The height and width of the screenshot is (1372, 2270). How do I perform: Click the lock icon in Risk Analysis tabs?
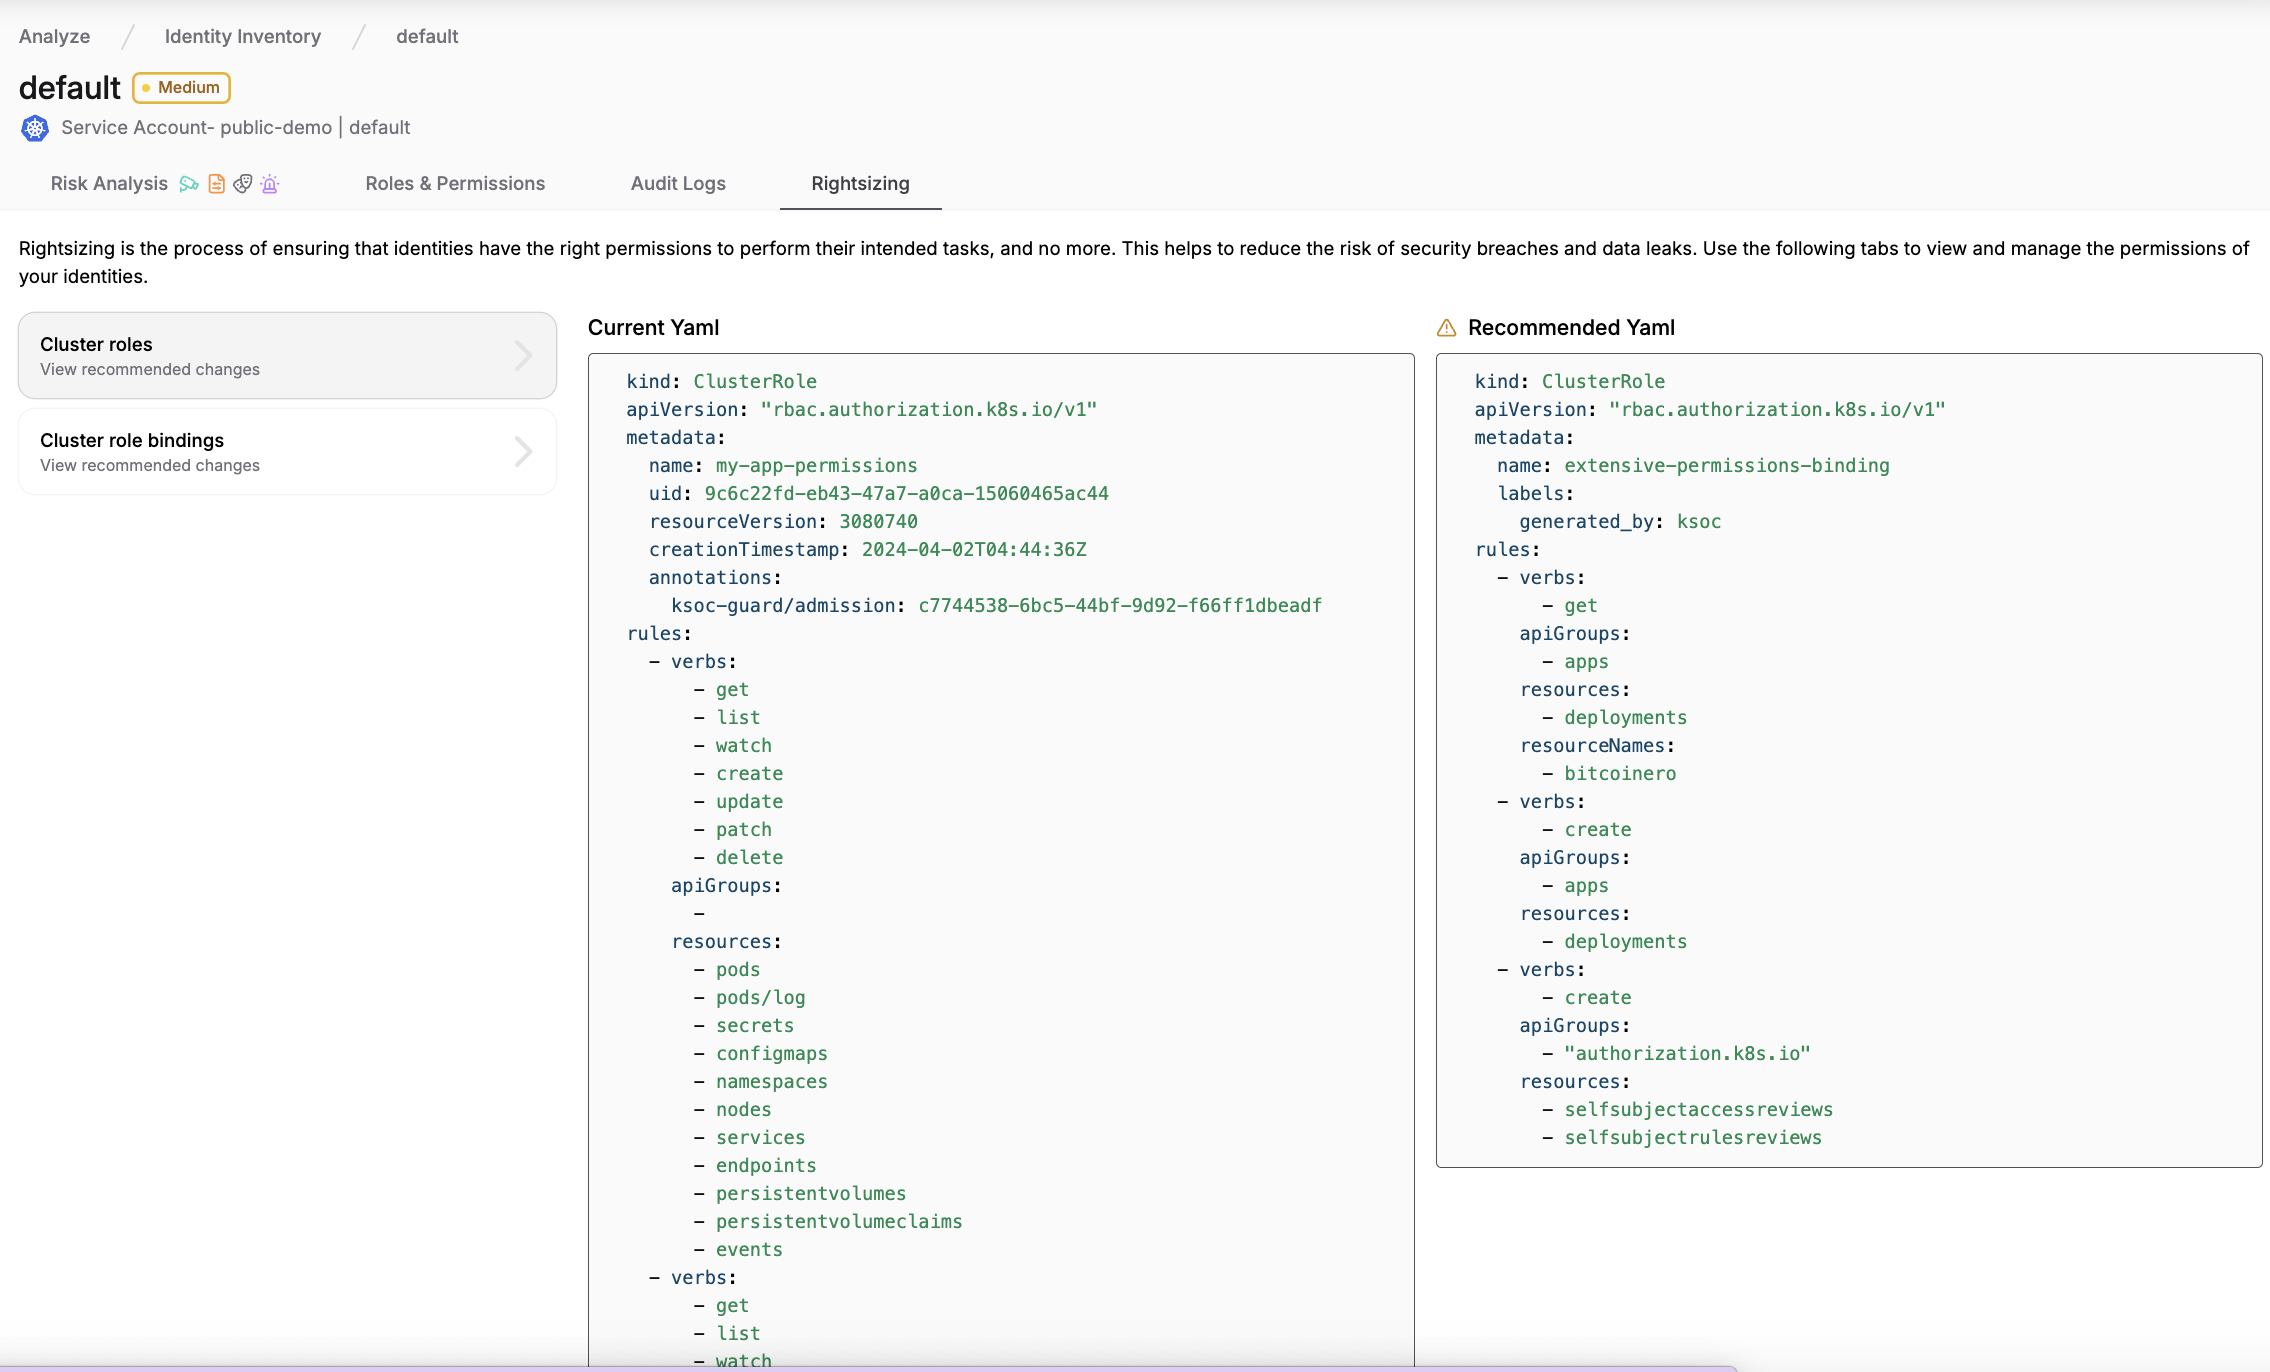click(x=269, y=183)
